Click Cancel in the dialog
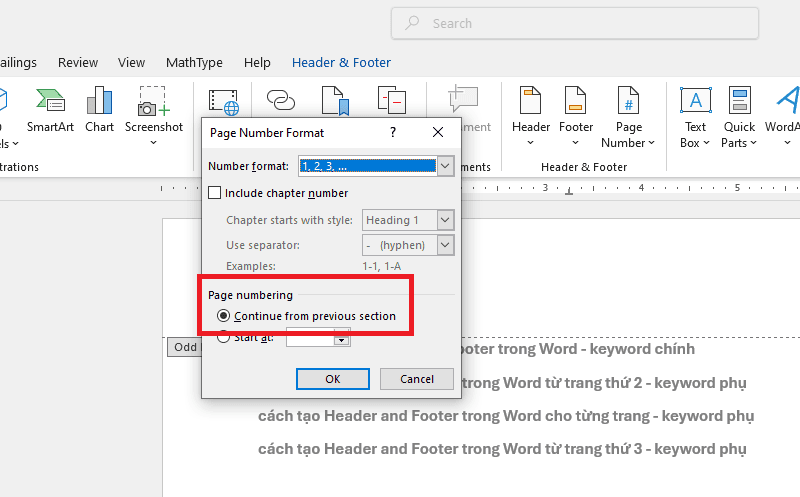 tap(417, 379)
